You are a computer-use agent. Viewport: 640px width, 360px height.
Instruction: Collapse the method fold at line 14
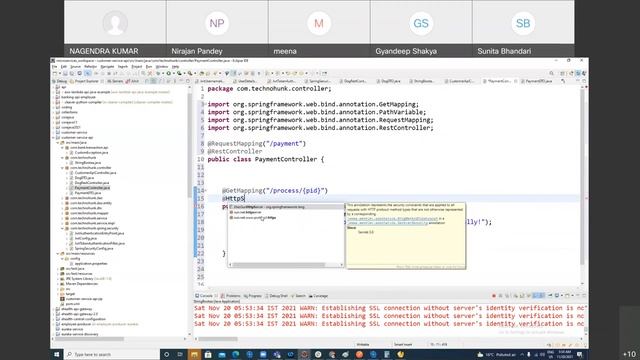pyautogui.click(x=205, y=191)
